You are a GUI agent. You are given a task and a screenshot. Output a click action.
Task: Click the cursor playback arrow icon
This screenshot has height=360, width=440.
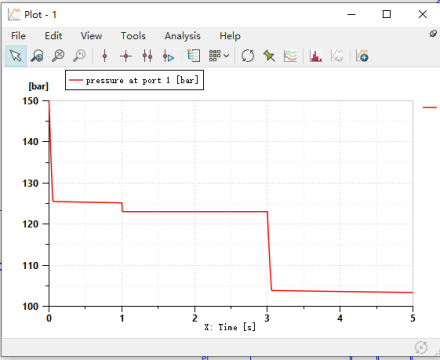coord(169,56)
